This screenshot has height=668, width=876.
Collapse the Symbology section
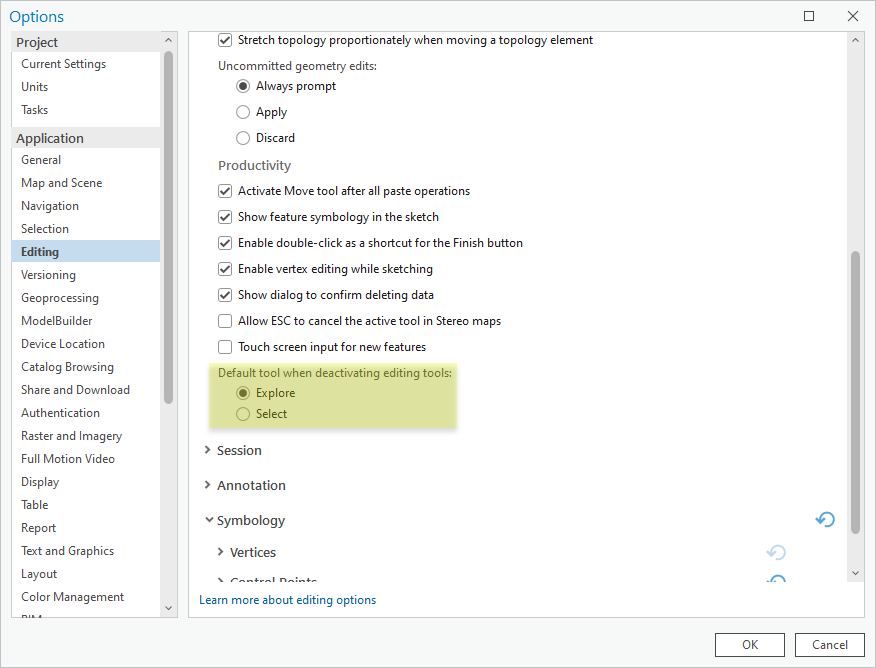click(x=208, y=520)
